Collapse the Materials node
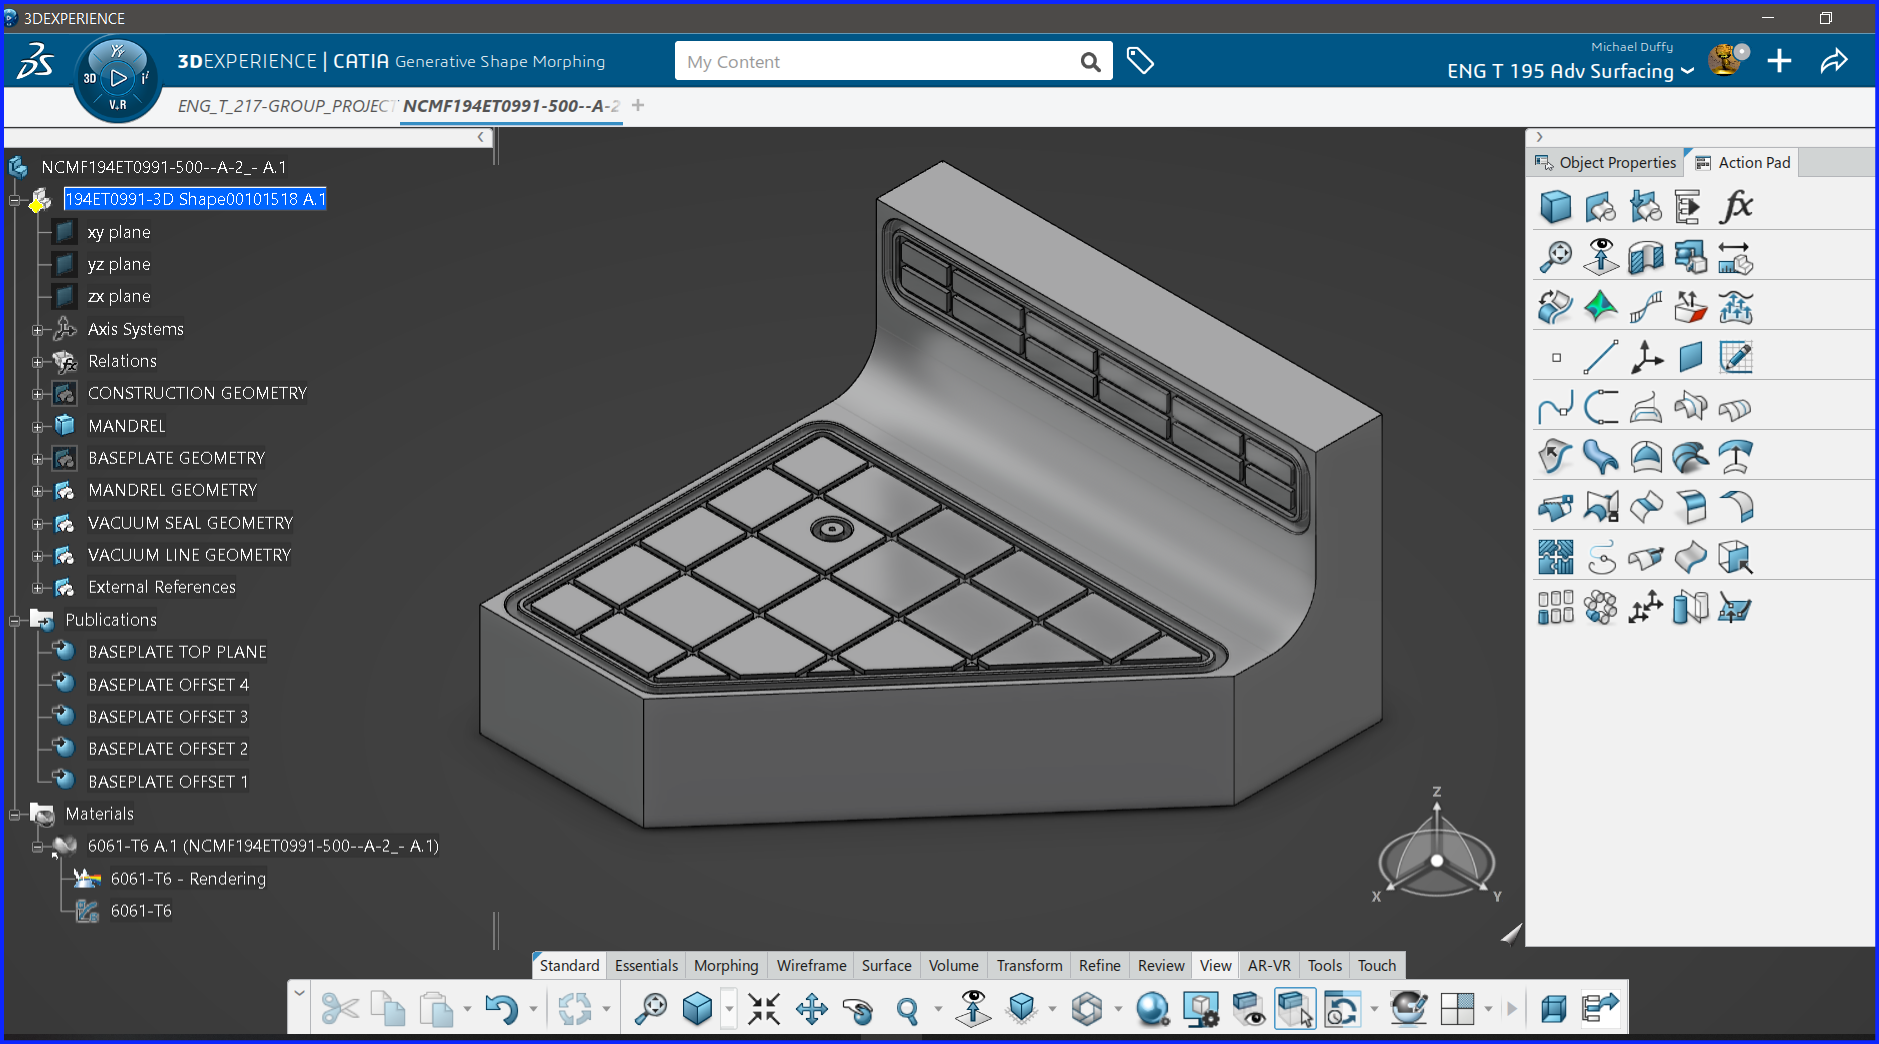 15,815
